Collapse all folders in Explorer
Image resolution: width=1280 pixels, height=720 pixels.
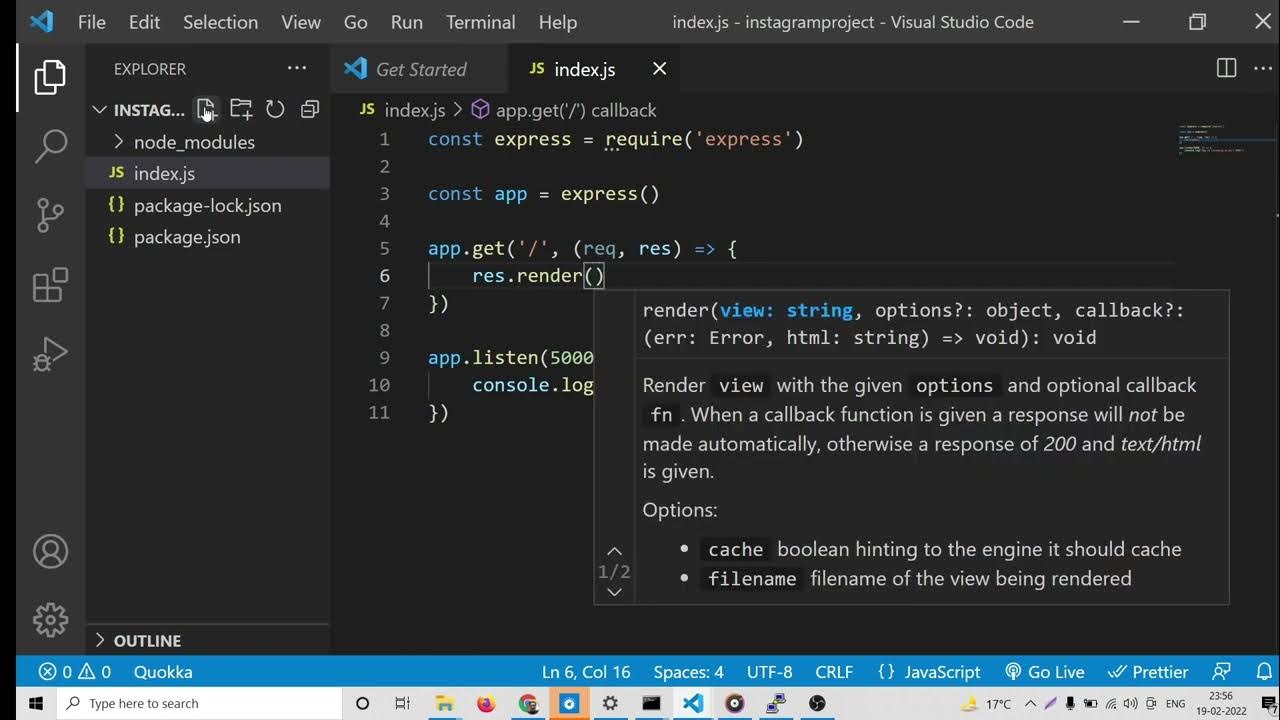310,109
